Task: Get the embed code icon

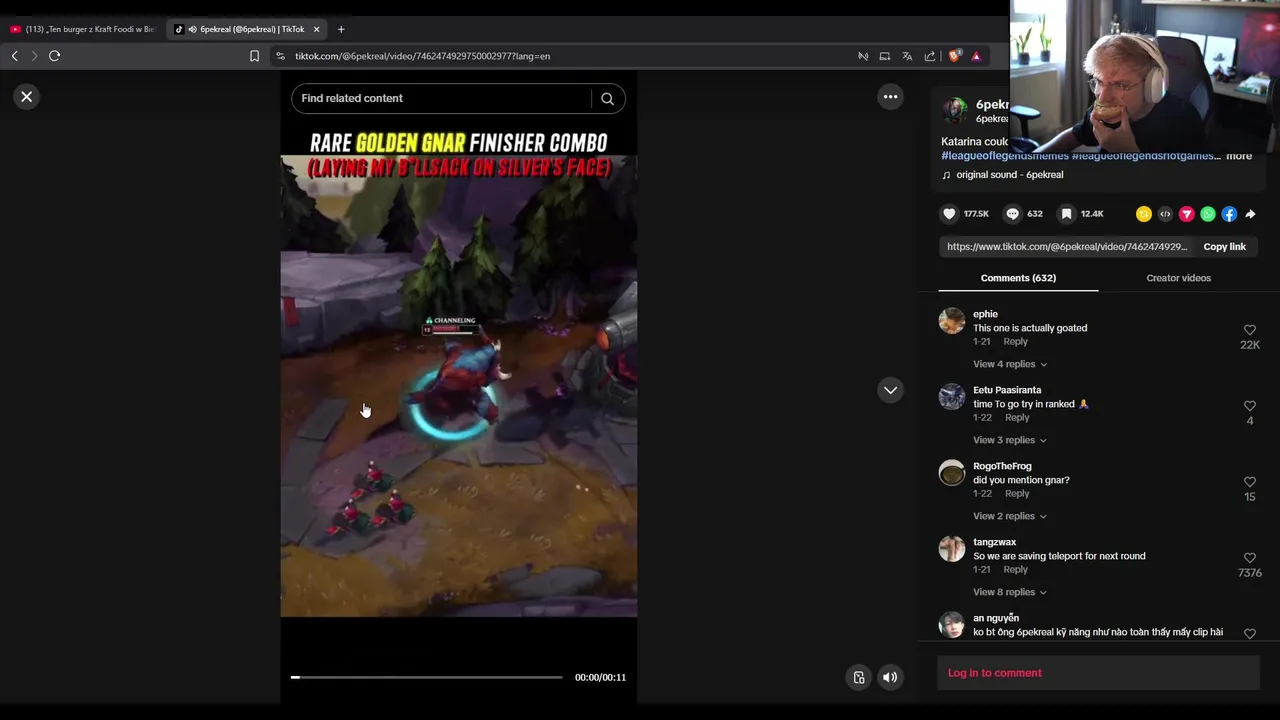Action: point(1165,214)
